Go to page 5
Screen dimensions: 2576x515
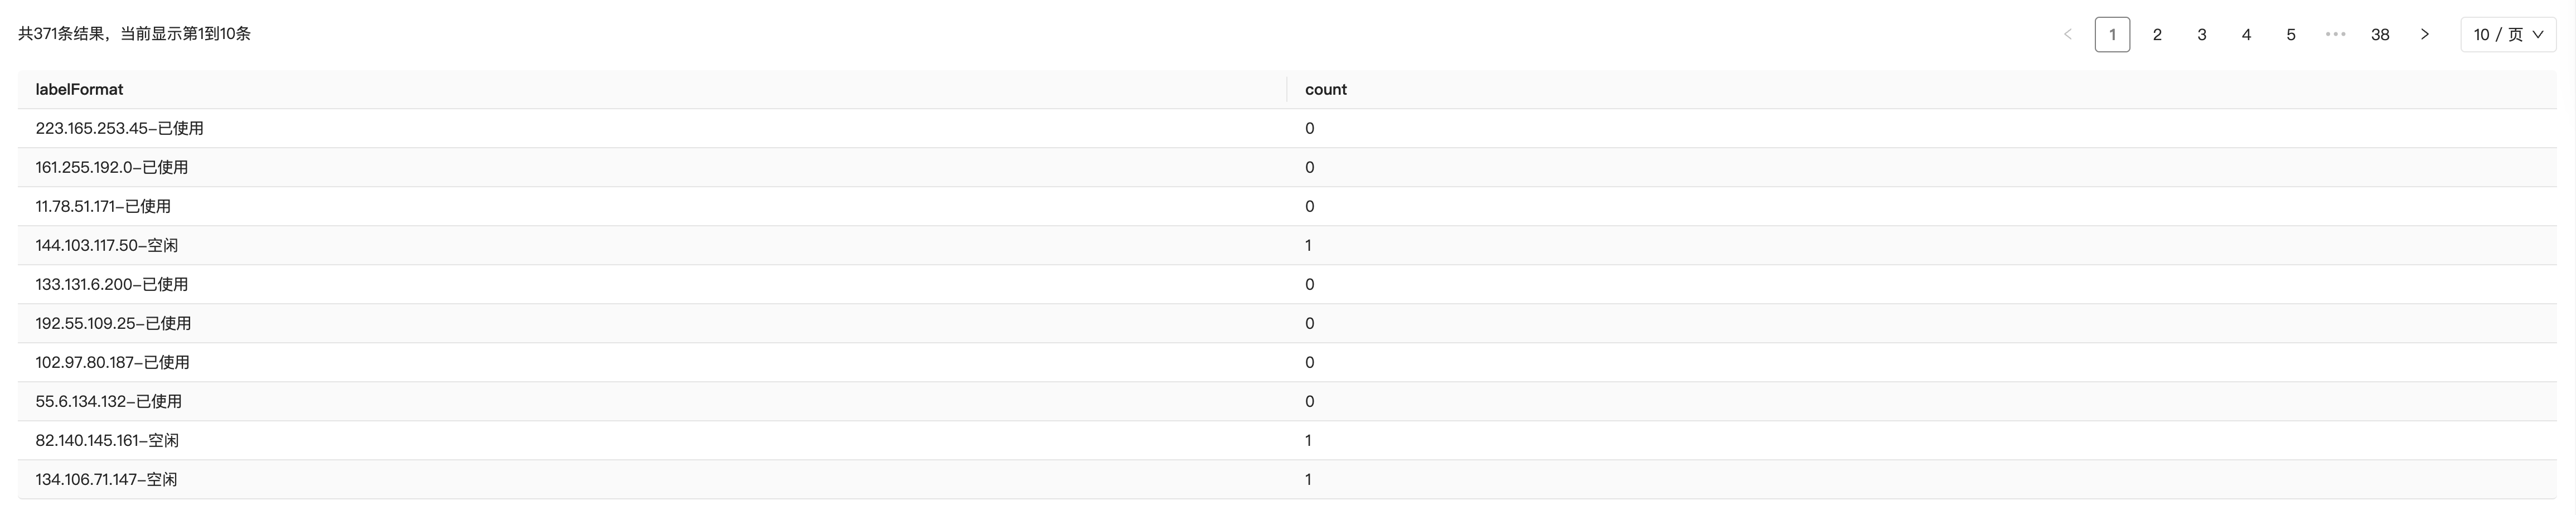2290,34
